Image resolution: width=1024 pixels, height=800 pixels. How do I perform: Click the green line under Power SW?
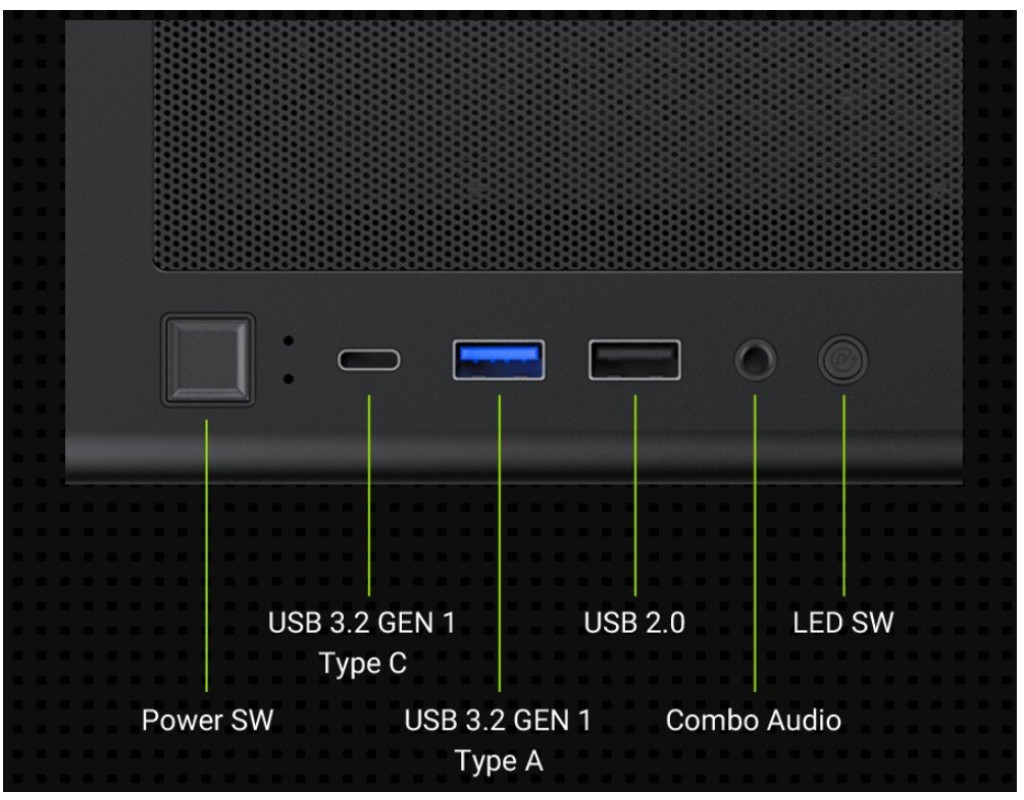pos(206,555)
